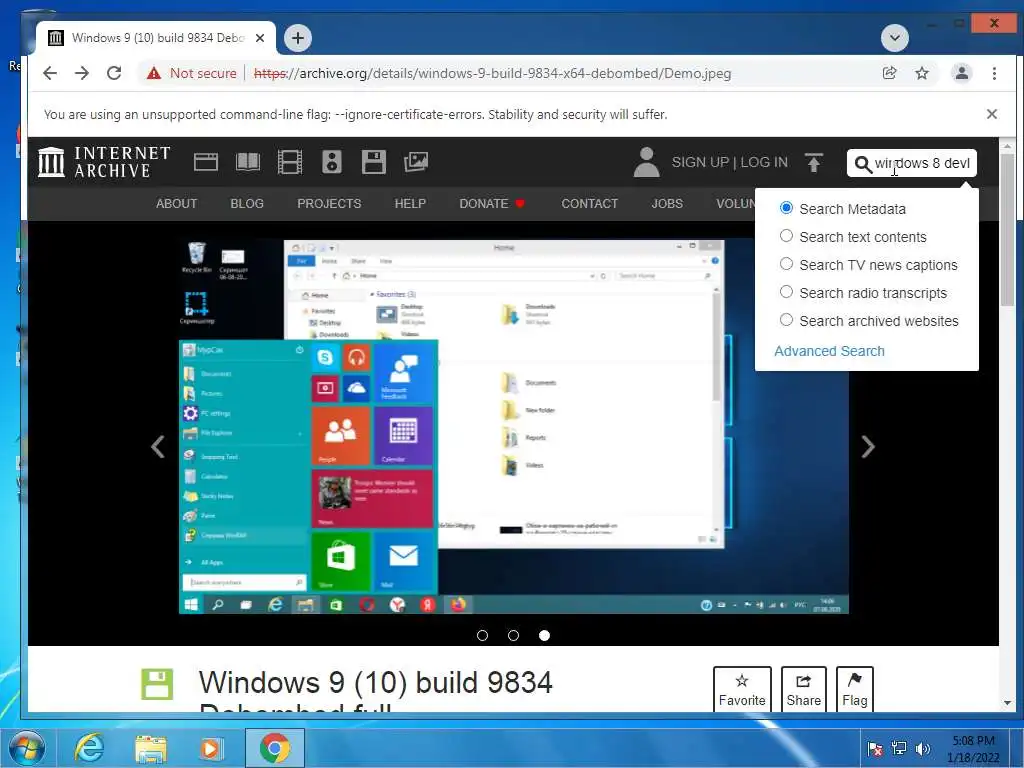
Task: Click the upload arrow icon
Action: click(x=814, y=163)
